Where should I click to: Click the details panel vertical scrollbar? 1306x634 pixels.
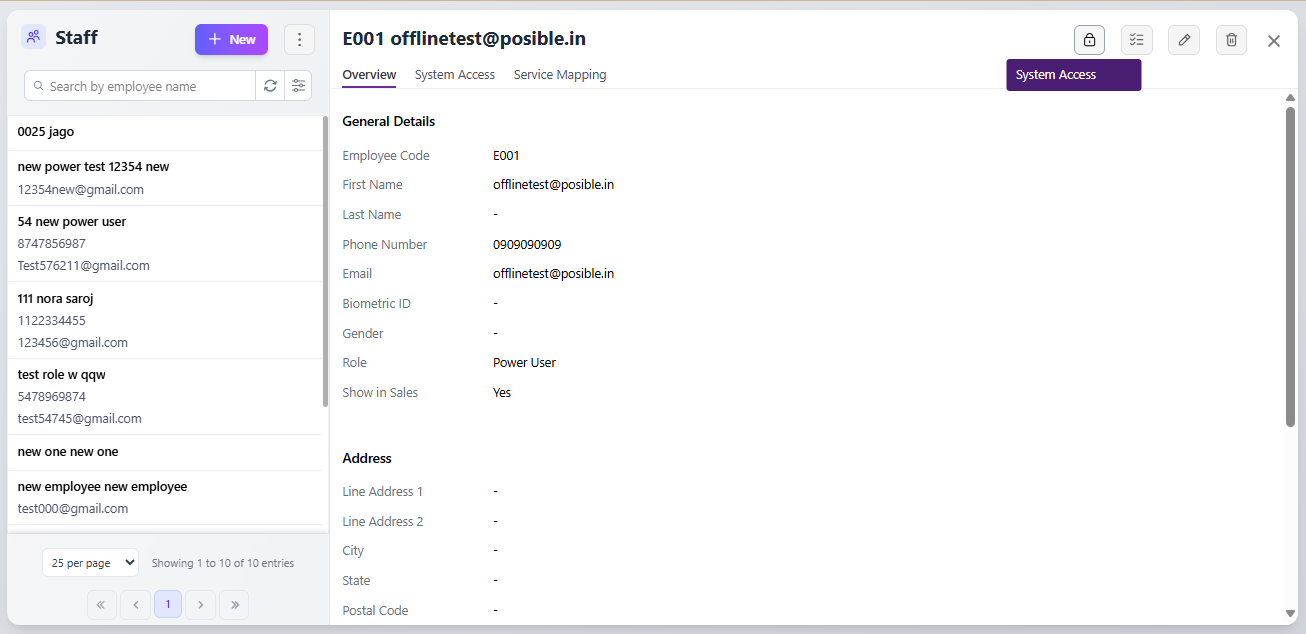pos(1290,265)
